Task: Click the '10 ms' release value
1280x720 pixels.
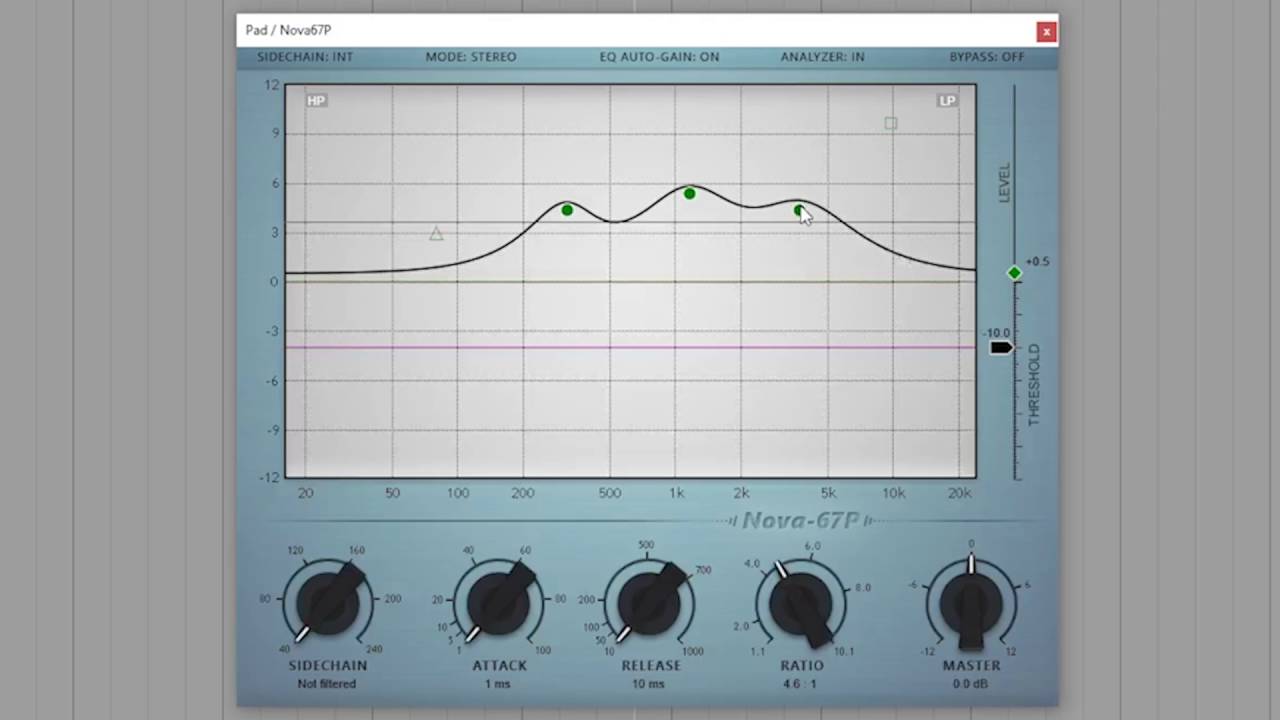Action: coord(648,684)
